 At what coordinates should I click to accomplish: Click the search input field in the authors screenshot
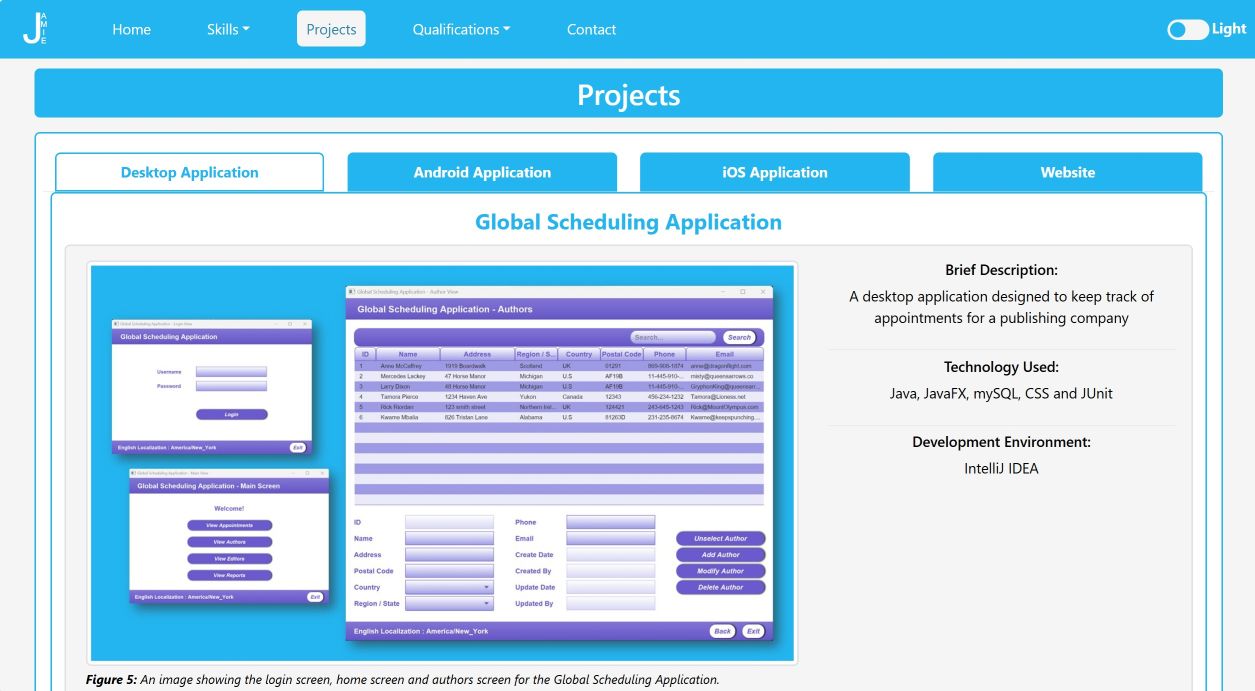click(x=672, y=337)
